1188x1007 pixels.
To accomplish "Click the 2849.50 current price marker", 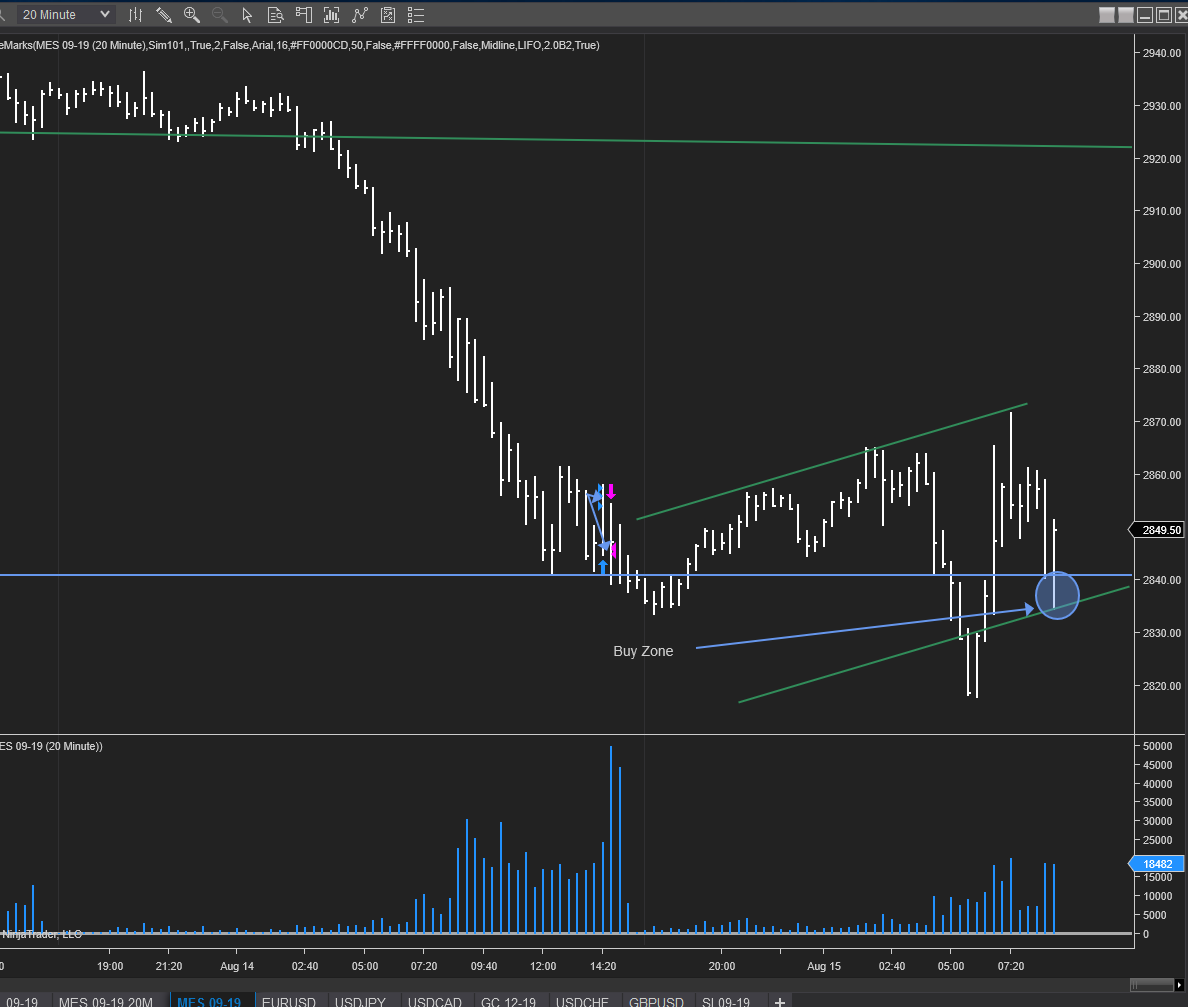I will [x=1157, y=530].
